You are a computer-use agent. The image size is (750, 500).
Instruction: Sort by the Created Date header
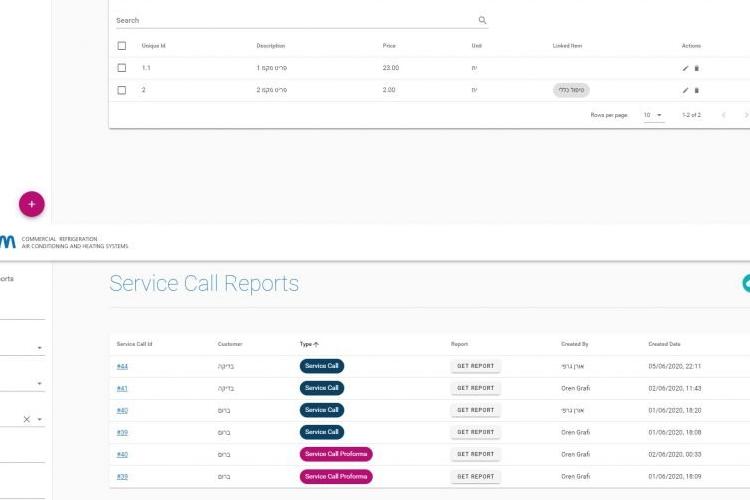pyautogui.click(x=664, y=344)
